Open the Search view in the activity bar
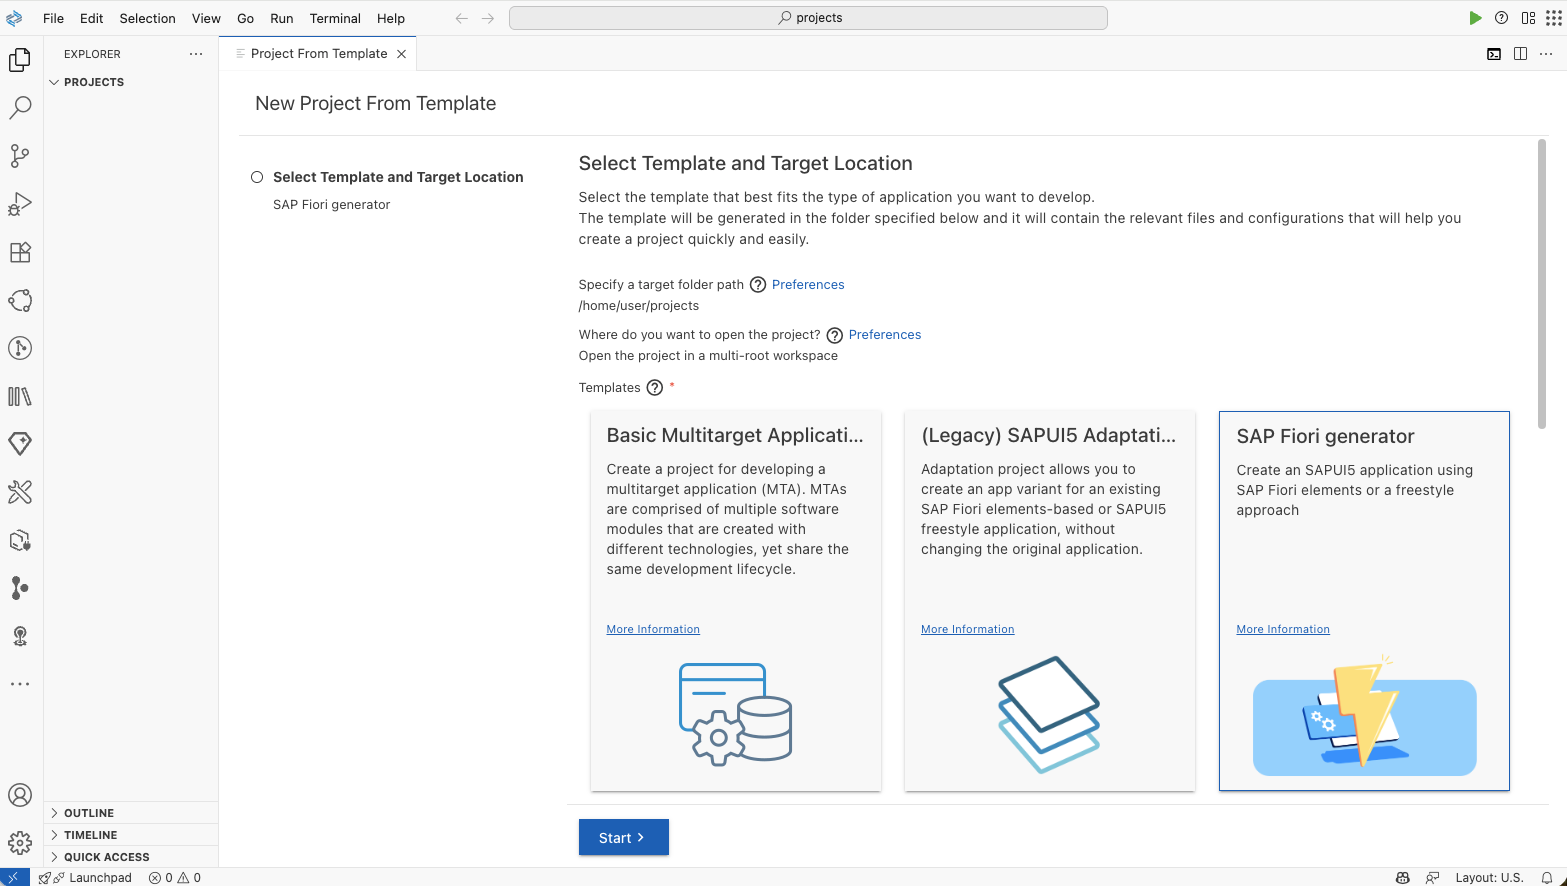This screenshot has width=1567, height=886. (20, 107)
